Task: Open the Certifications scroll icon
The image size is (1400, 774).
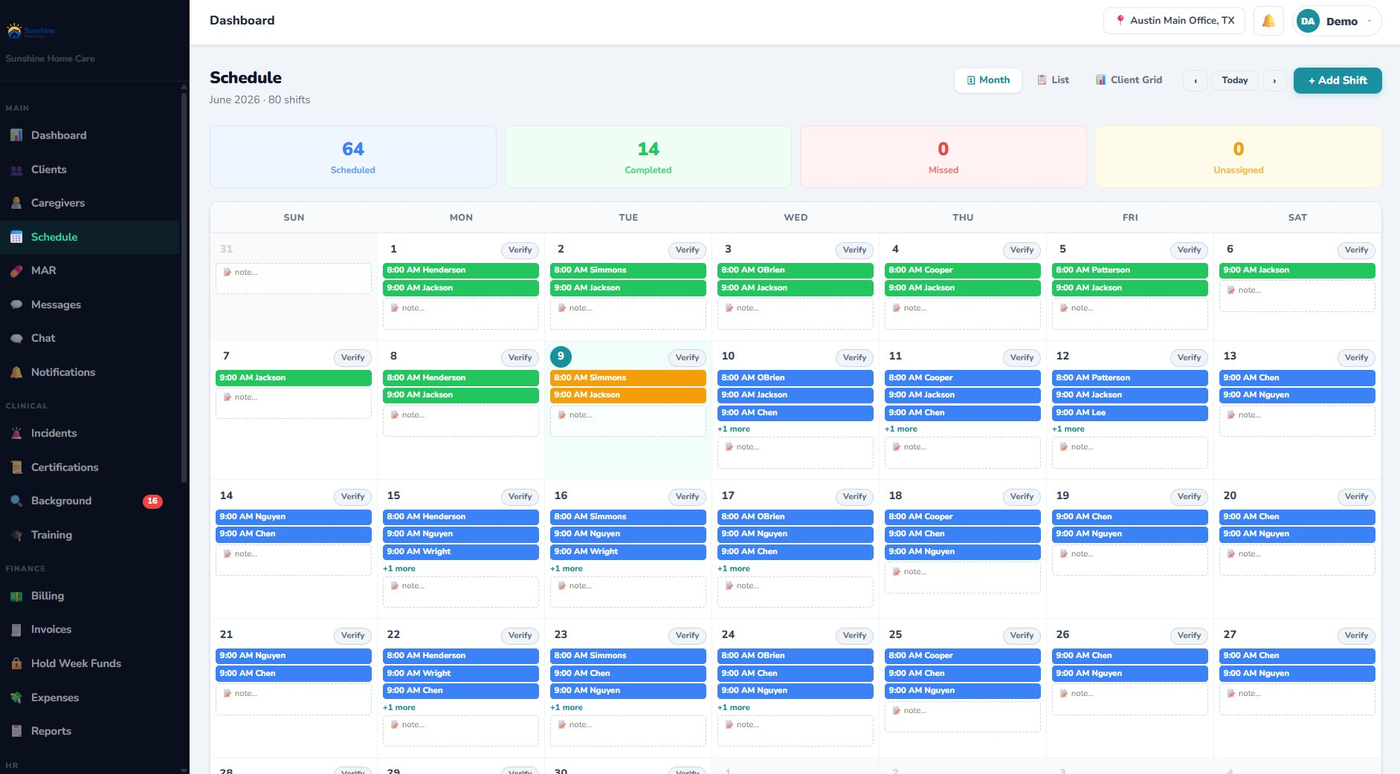Action: 16,467
